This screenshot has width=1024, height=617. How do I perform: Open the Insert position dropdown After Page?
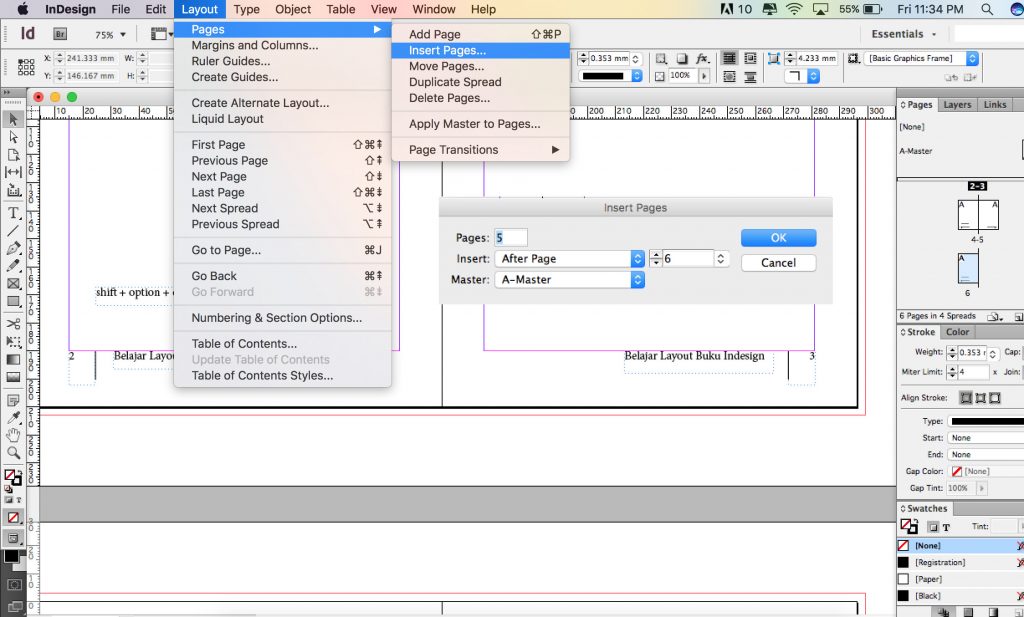pyautogui.click(x=569, y=259)
